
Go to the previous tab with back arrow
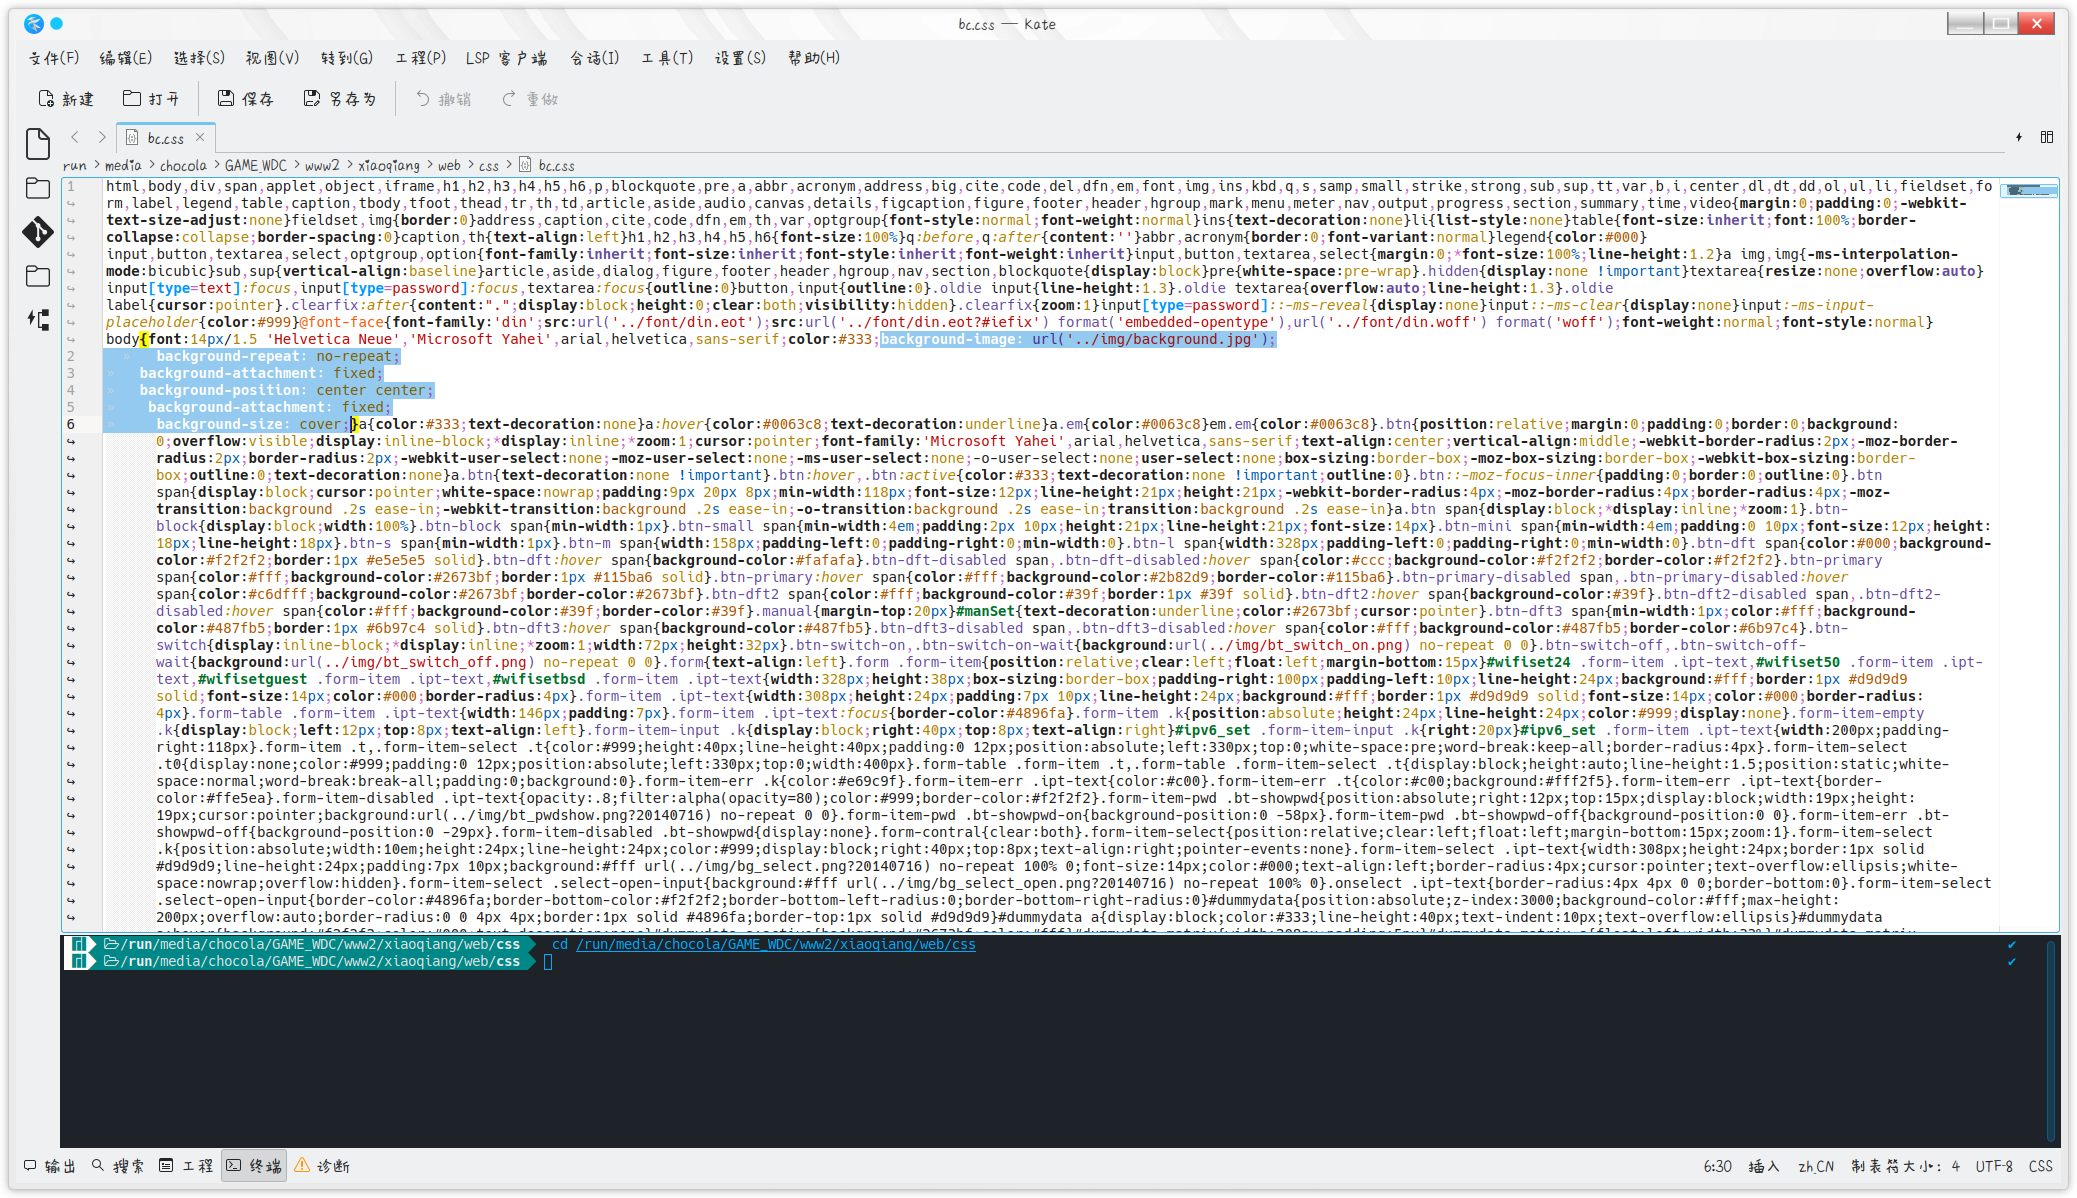point(75,137)
